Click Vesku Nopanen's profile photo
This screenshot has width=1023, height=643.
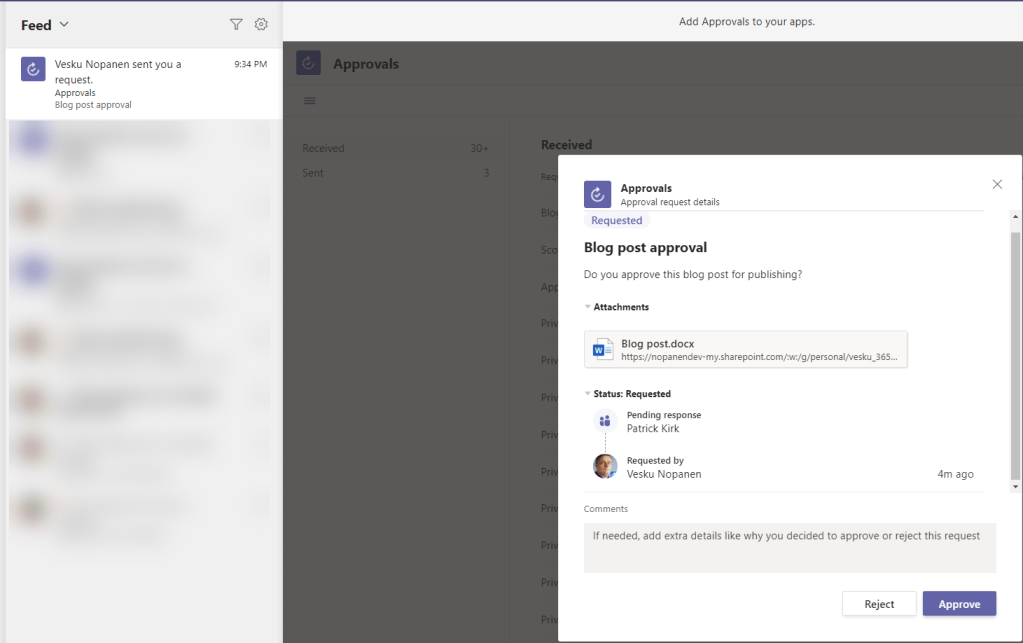coord(605,466)
